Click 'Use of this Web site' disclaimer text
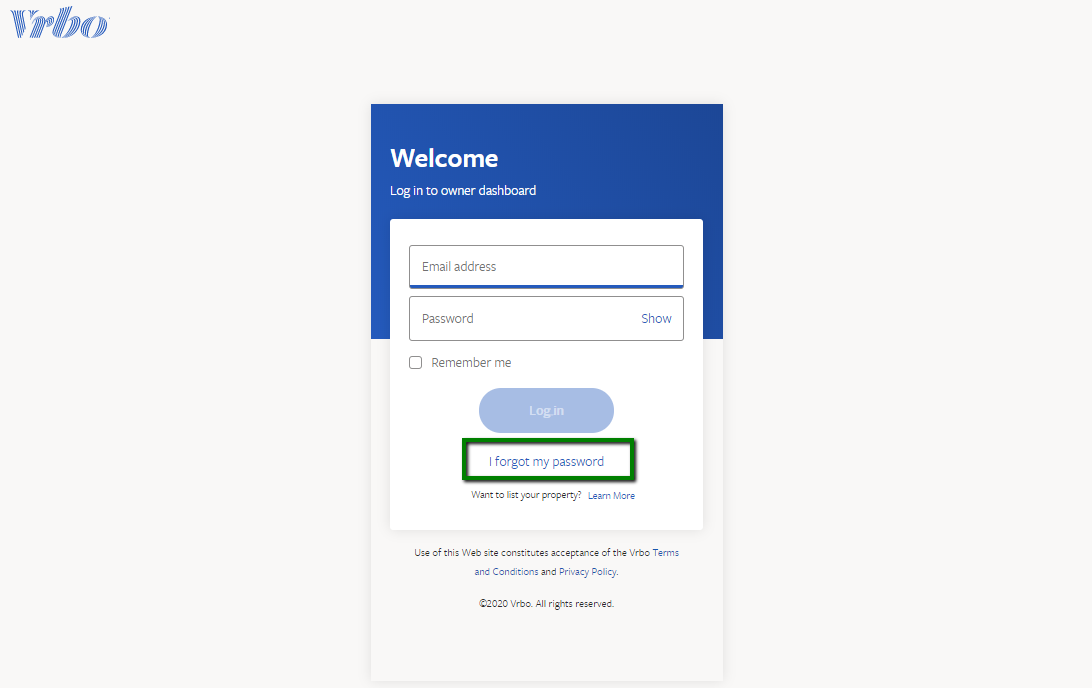This screenshot has height=688, width=1092. click(456, 552)
